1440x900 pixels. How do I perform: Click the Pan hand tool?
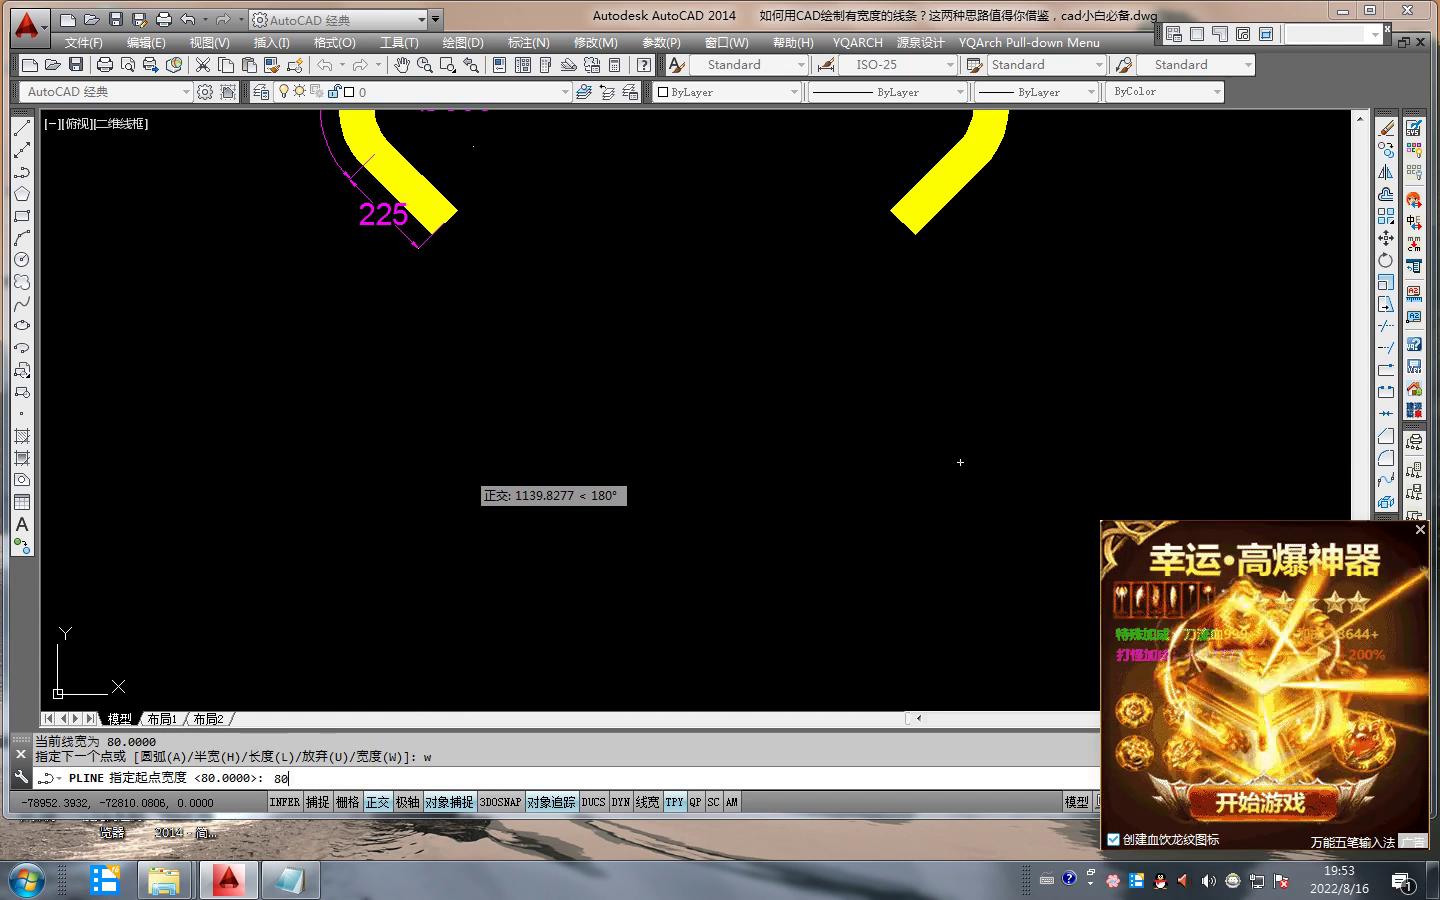(x=401, y=65)
